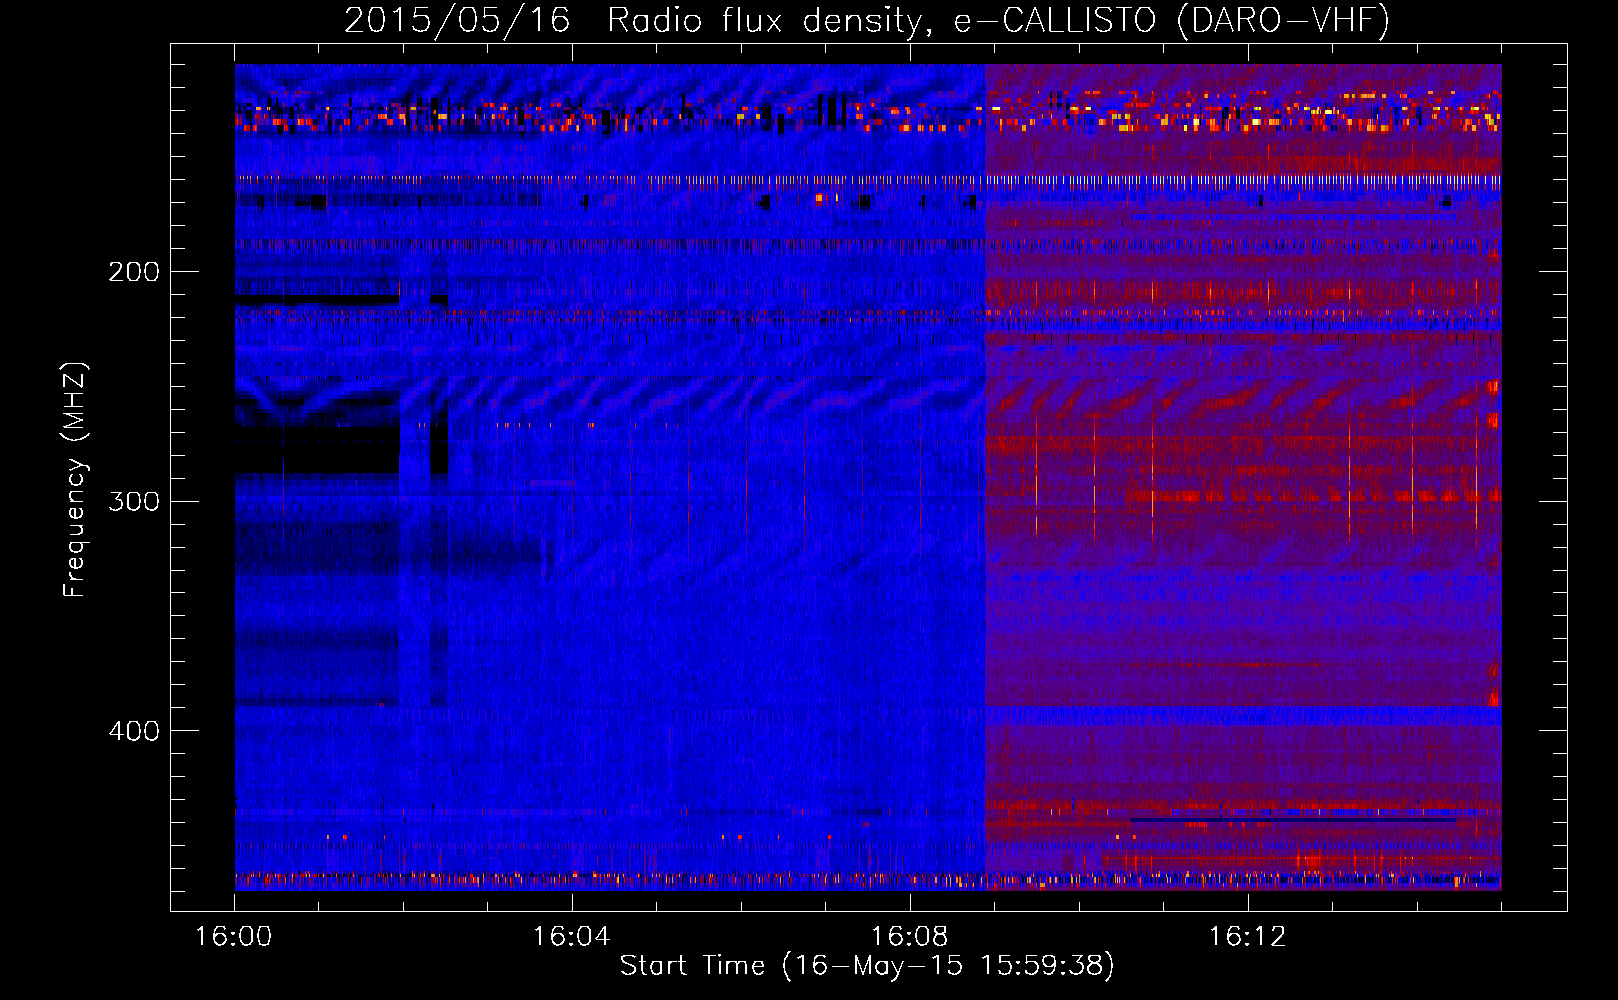Click the 'Start Time (16-May-15 15:59:38)' axis label
Viewport: 1618px width, 1000px height.
(x=867, y=966)
